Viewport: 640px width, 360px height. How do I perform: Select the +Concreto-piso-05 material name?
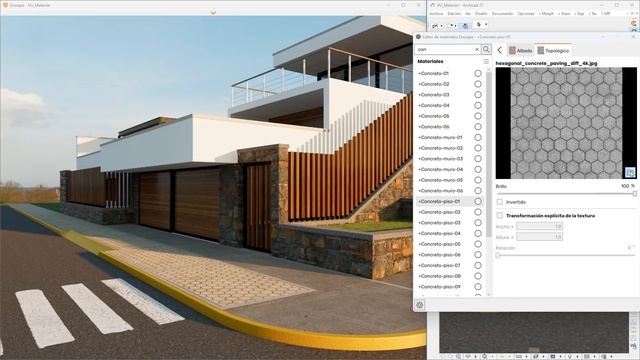(439, 244)
